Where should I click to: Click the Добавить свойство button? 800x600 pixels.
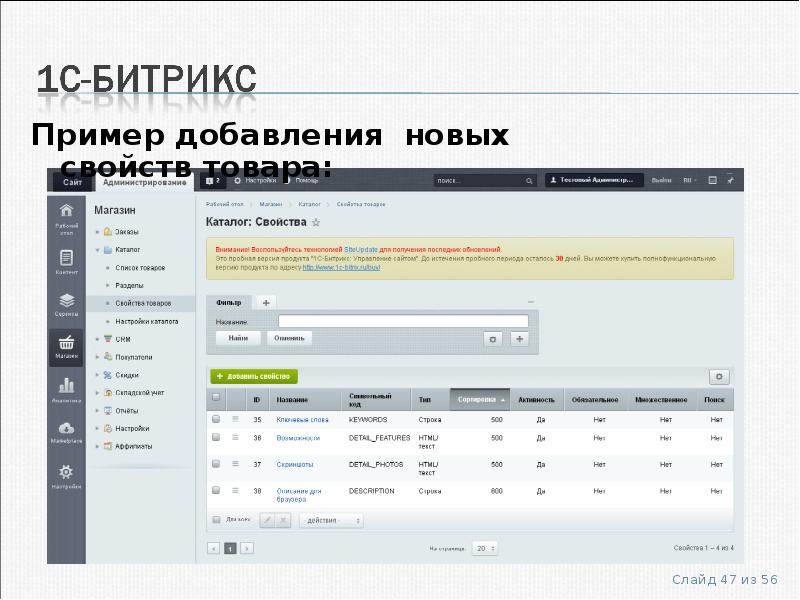[x=254, y=377]
